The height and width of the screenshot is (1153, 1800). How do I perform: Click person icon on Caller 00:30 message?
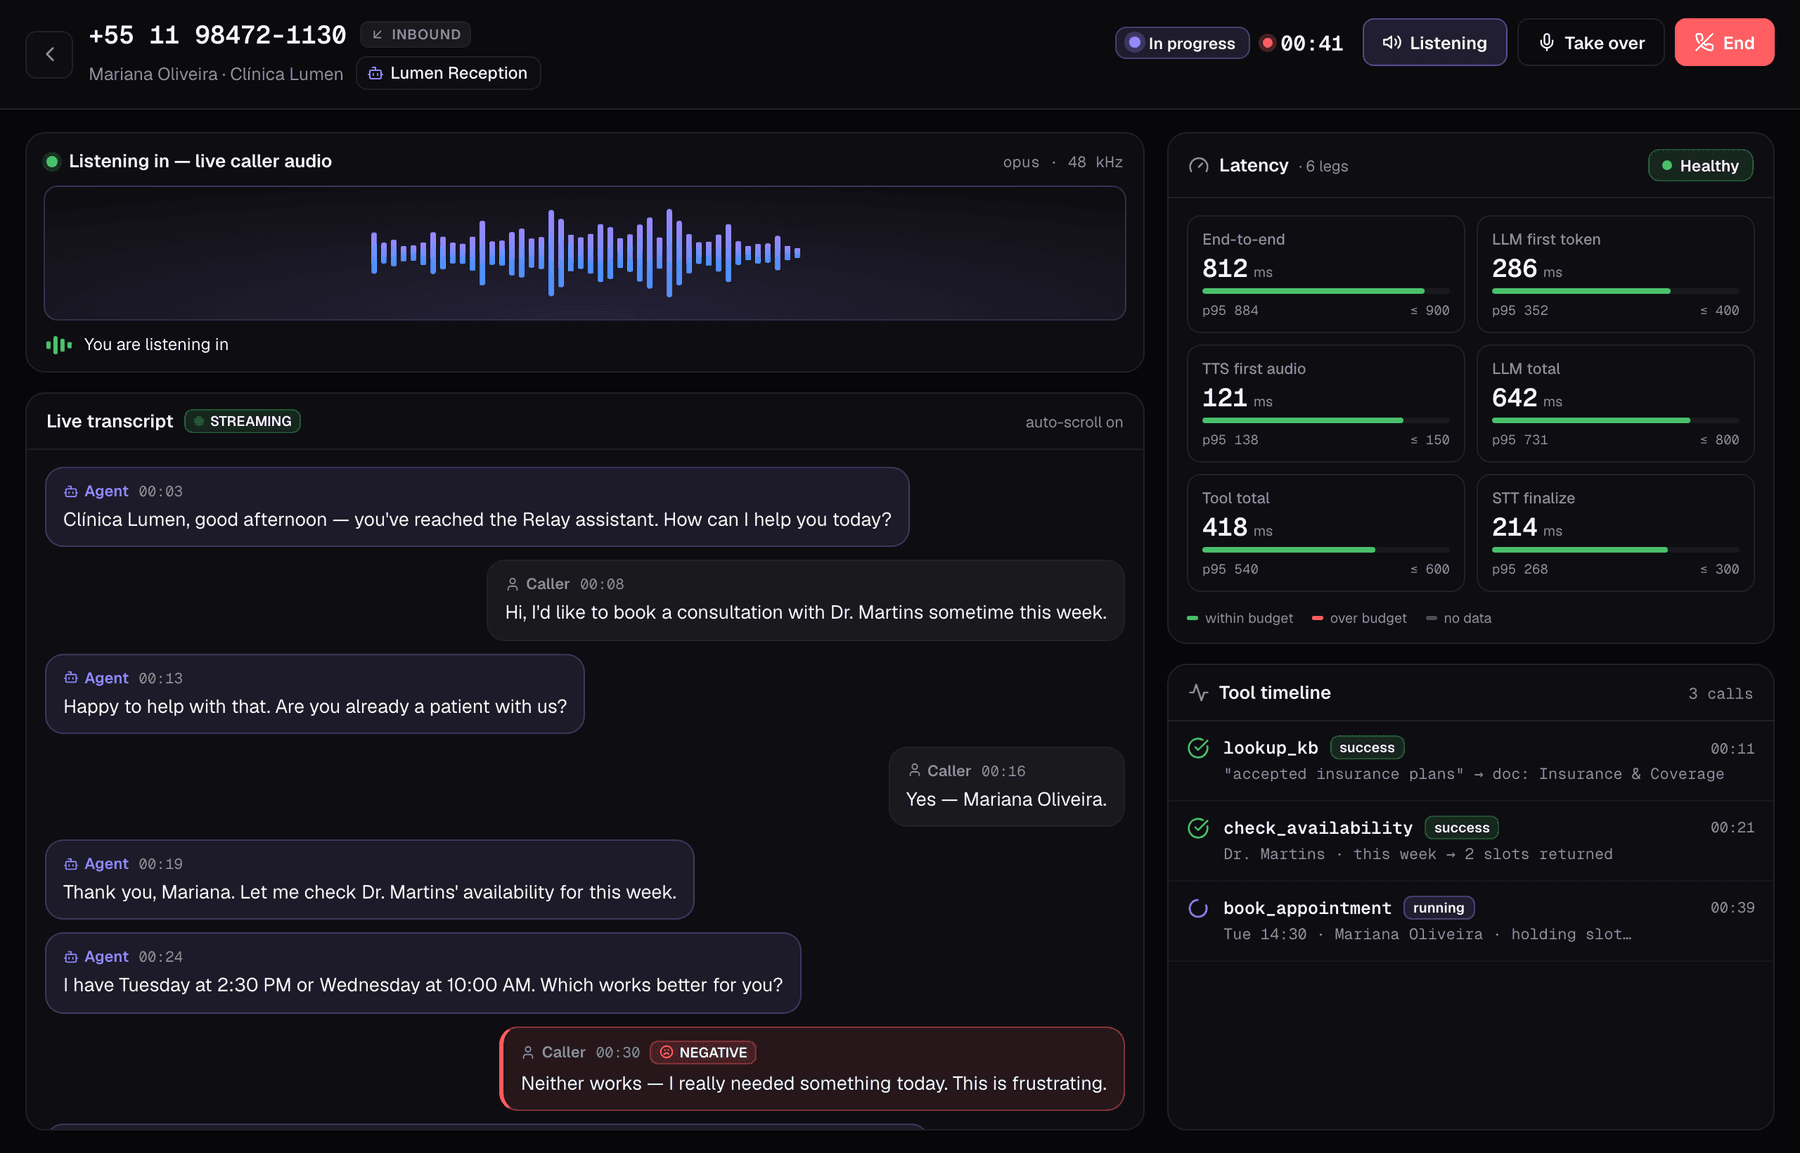[528, 1052]
